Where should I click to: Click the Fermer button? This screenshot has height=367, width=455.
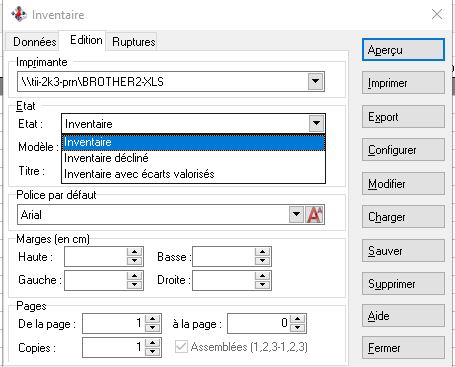pyautogui.click(x=403, y=348)
